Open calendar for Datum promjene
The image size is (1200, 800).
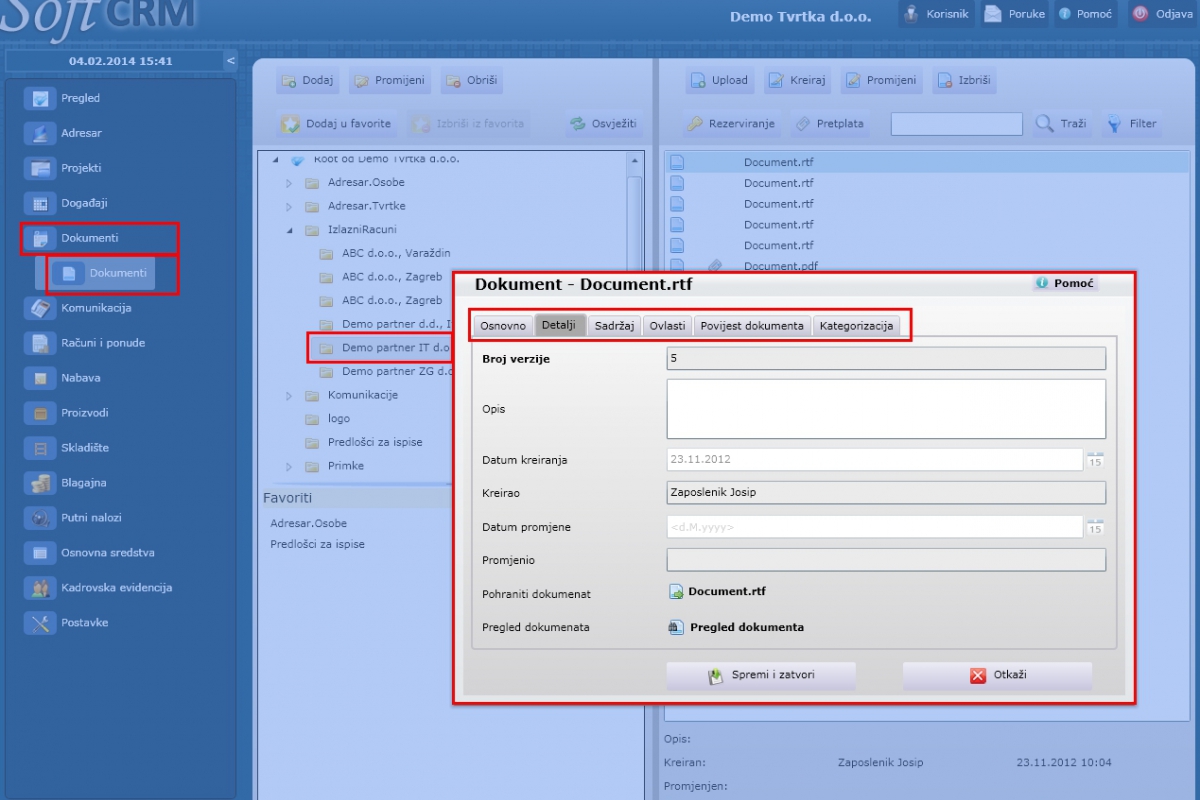(1095, 527)
